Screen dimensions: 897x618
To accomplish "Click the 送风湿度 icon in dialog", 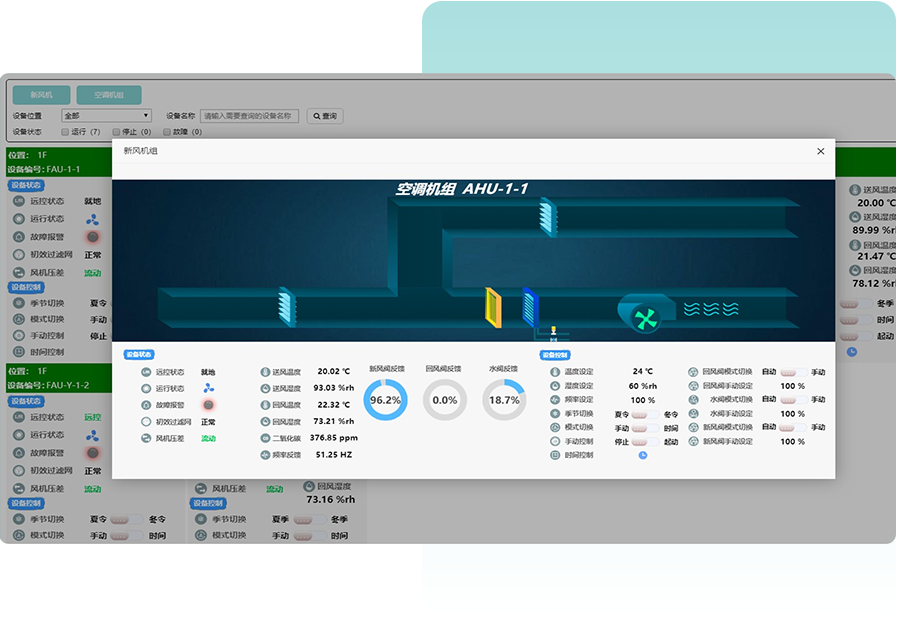I will click(265, 389).
